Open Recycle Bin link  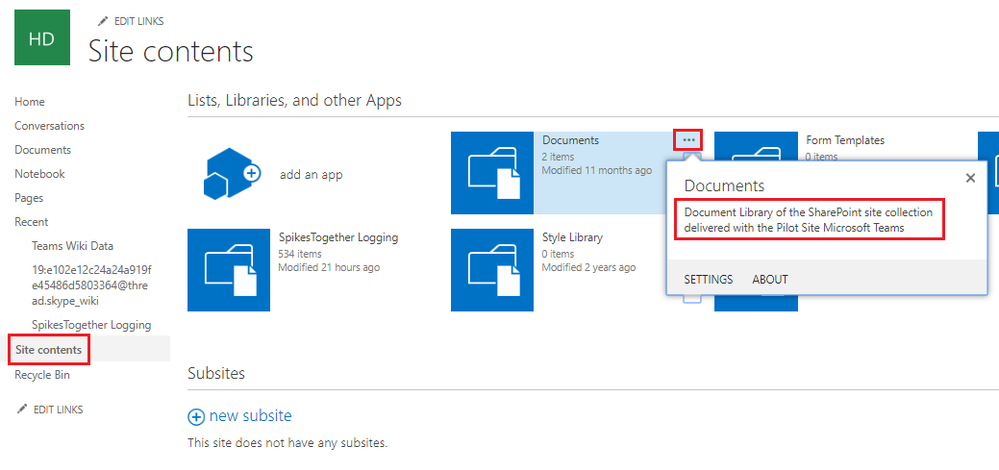pyautogui.click(x=42, y=375)
